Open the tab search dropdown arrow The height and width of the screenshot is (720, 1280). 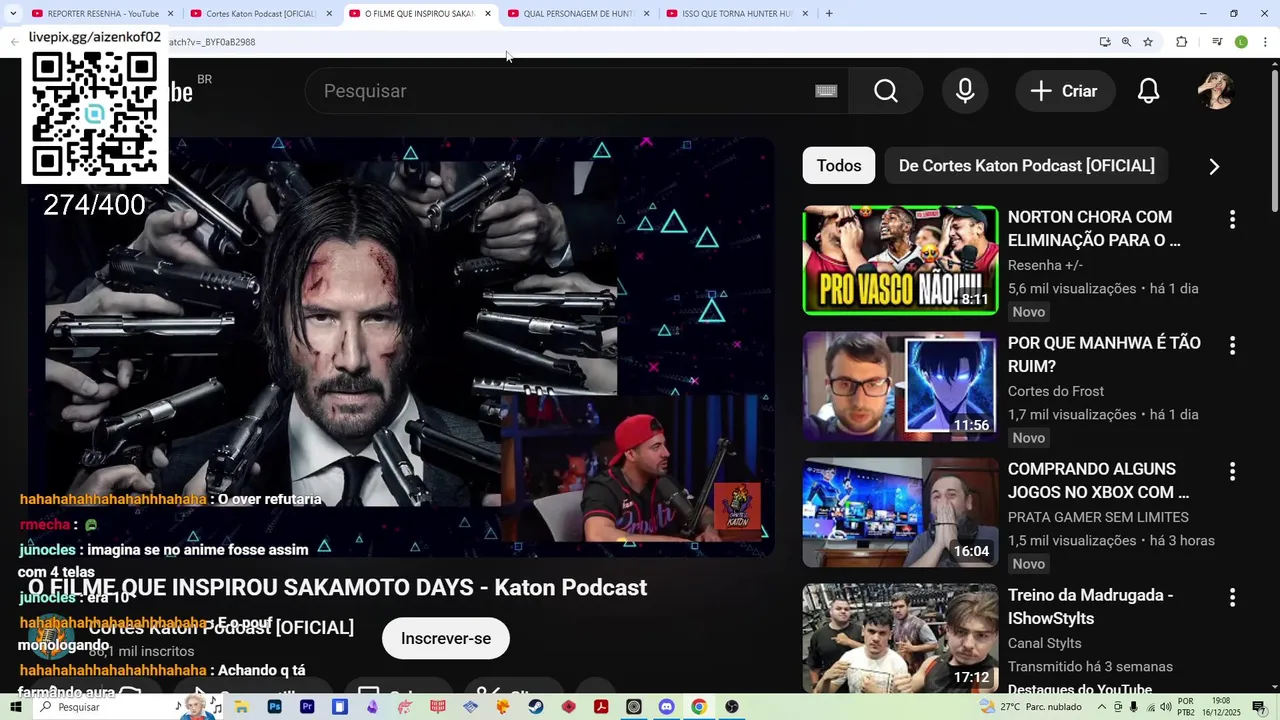pos(12,14)
